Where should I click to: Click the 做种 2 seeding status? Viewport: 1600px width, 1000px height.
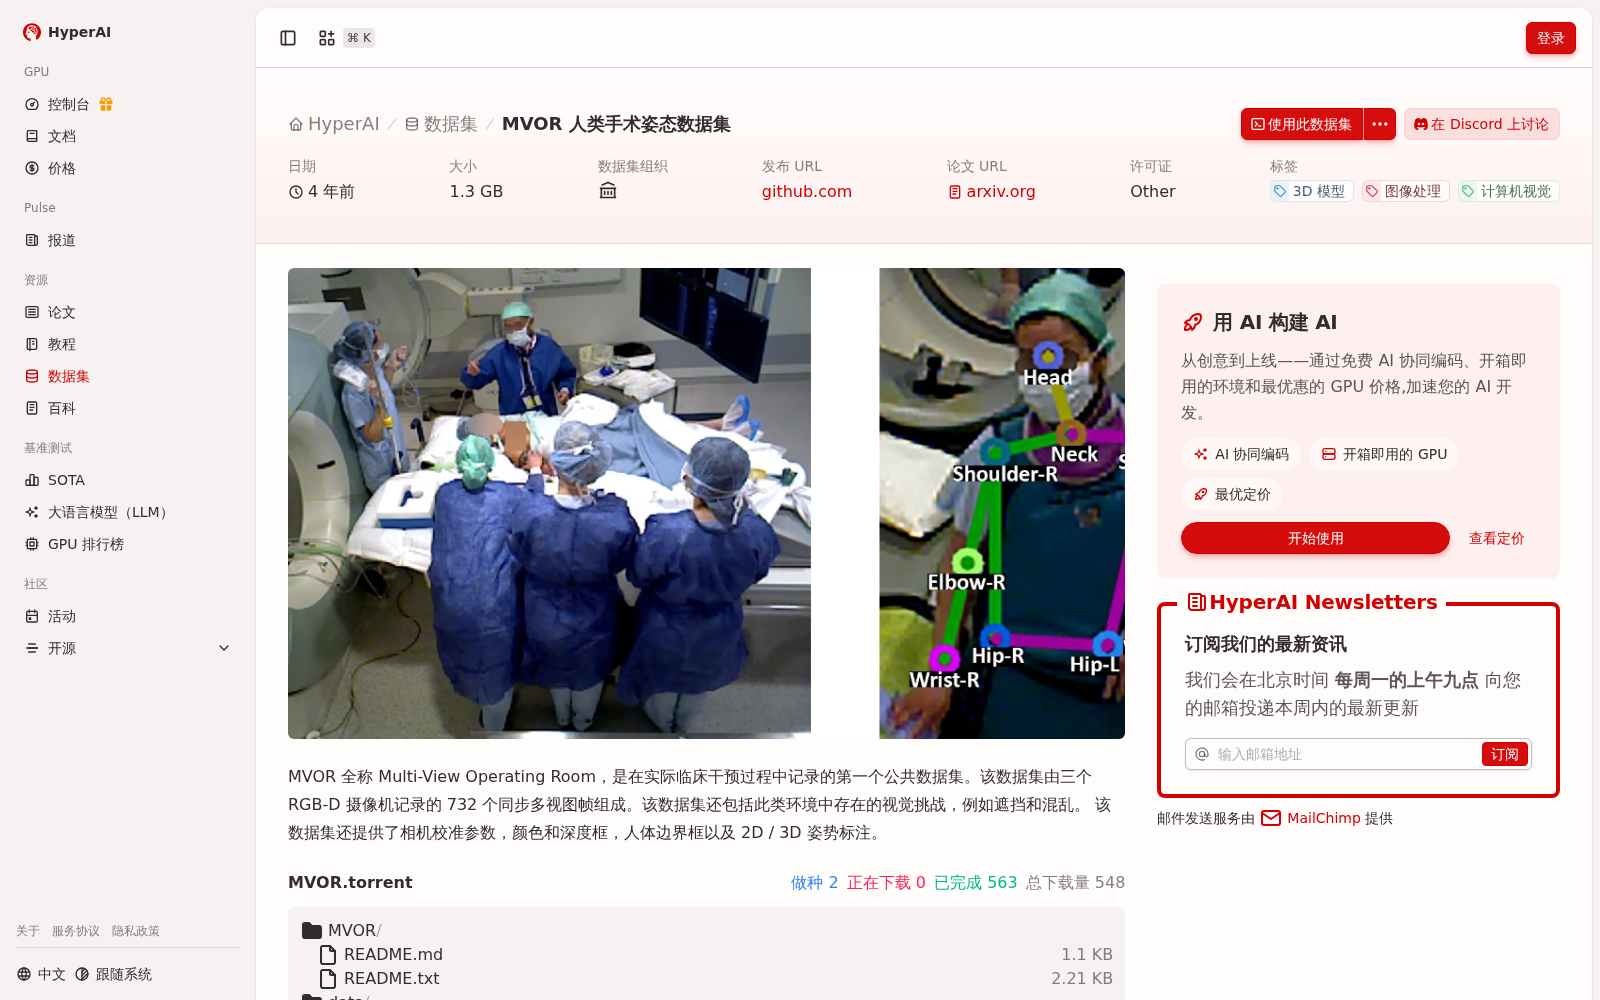point(814,882)
